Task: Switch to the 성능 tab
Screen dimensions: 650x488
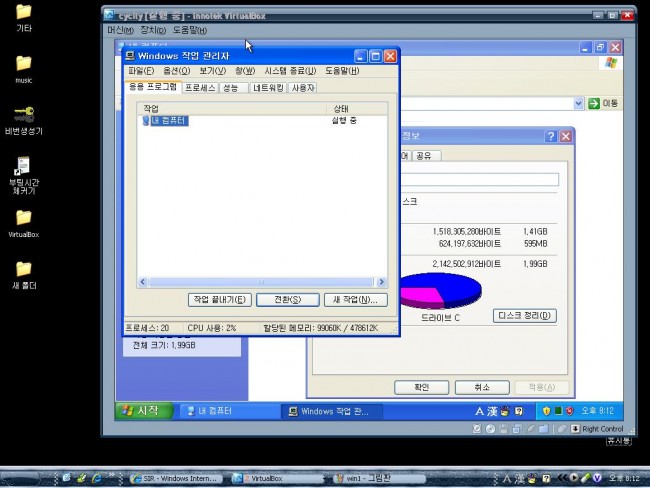Action: pos(231,88)
